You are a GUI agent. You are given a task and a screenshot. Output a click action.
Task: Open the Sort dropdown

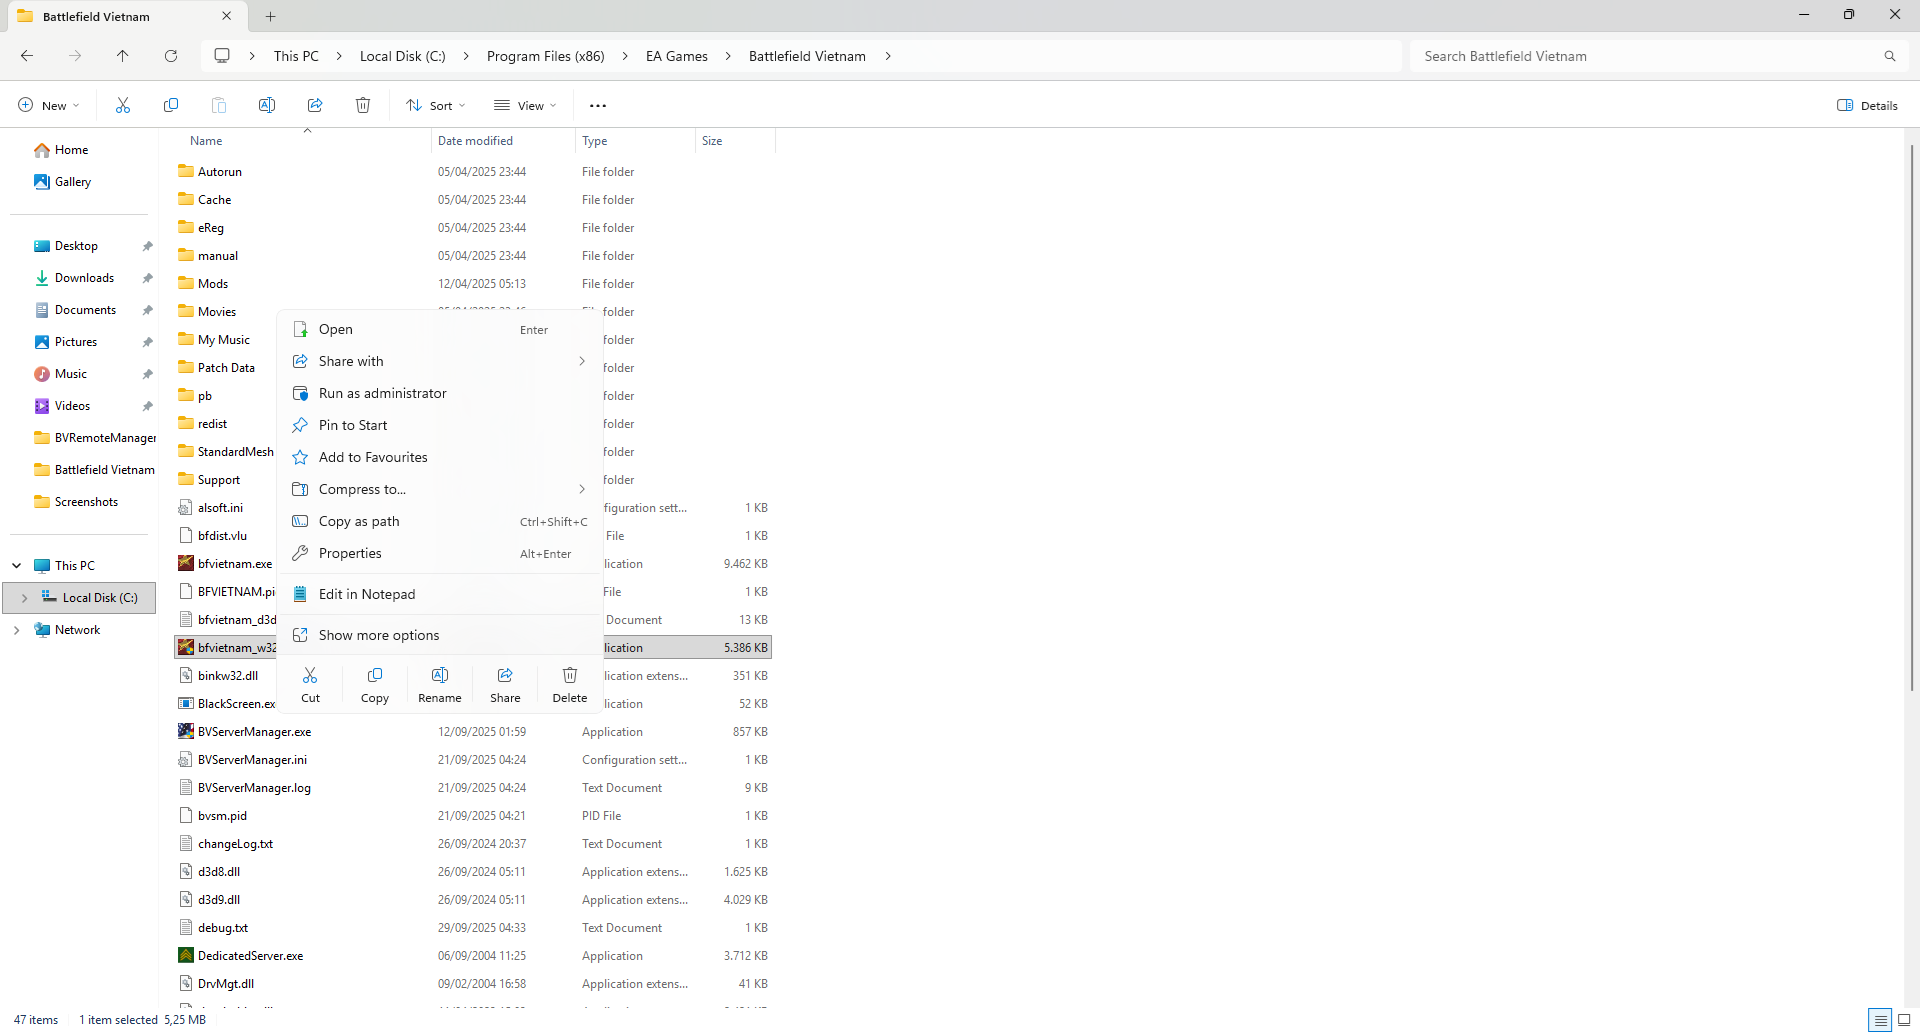436,105
